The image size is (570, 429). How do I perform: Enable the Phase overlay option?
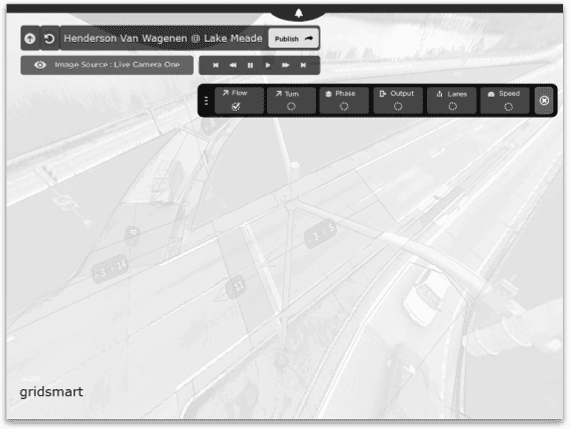pos(344,107)
